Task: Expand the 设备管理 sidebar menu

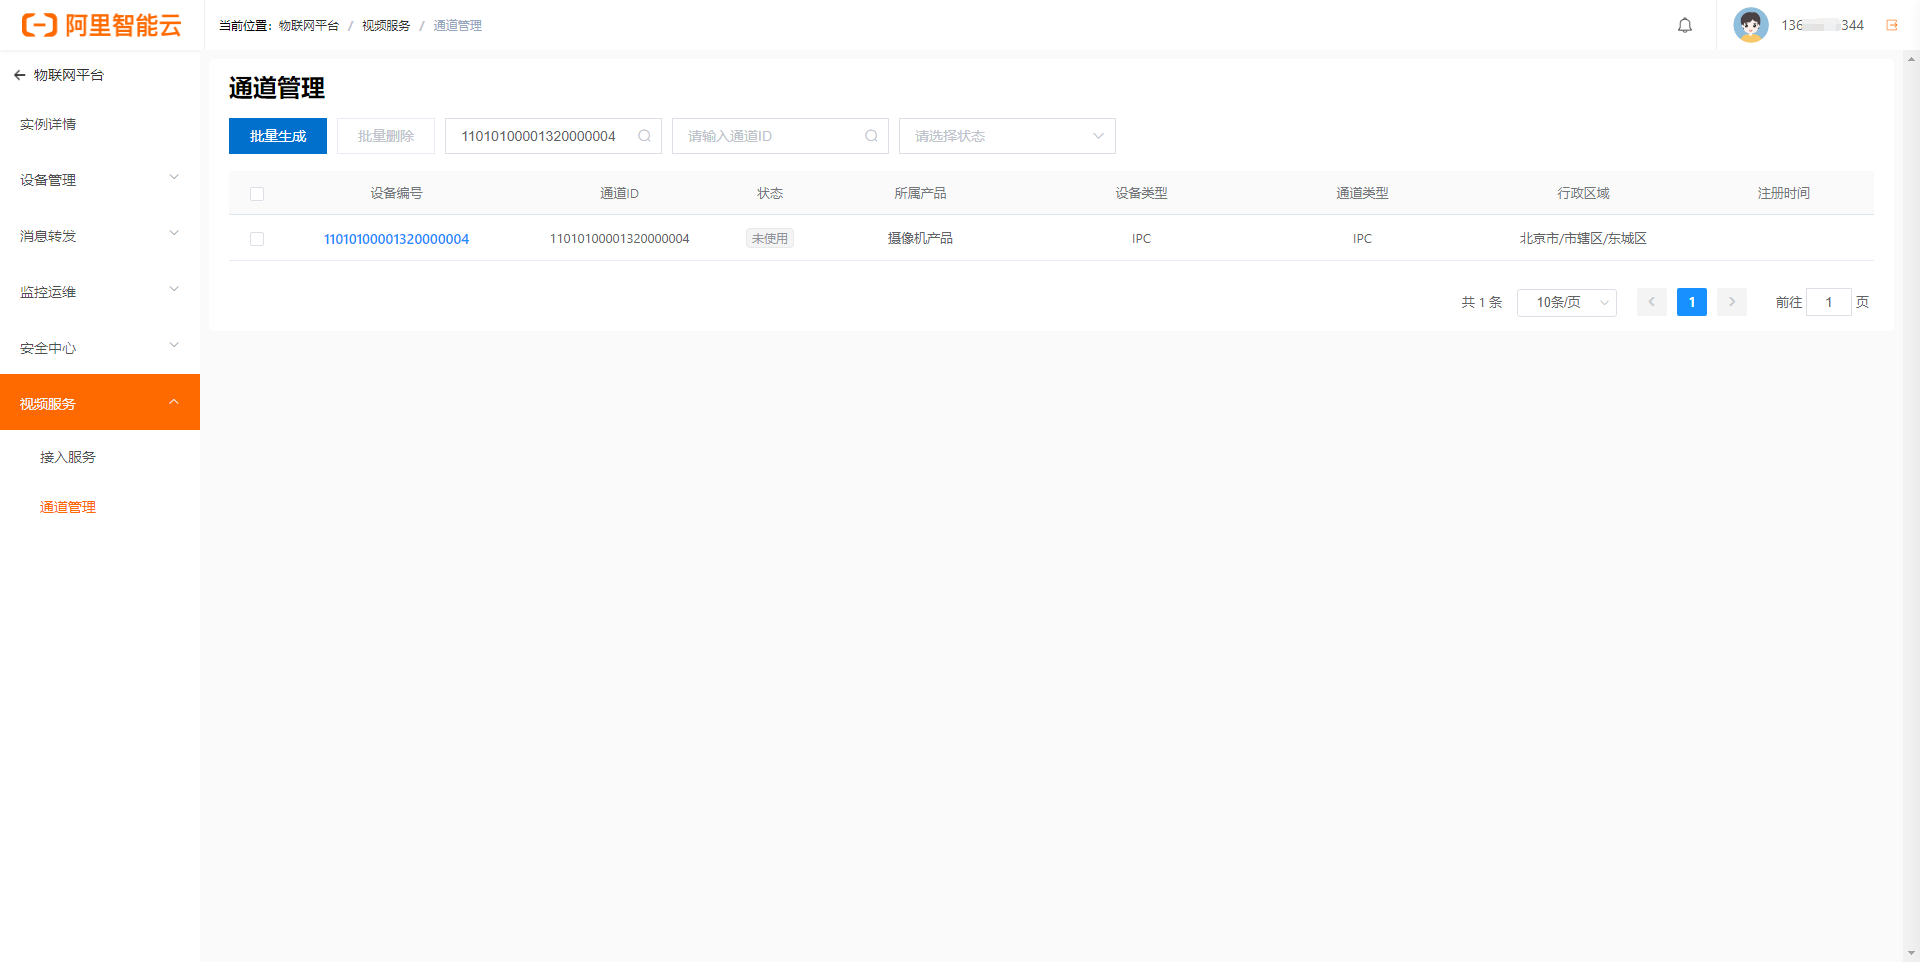Action: 100,180
